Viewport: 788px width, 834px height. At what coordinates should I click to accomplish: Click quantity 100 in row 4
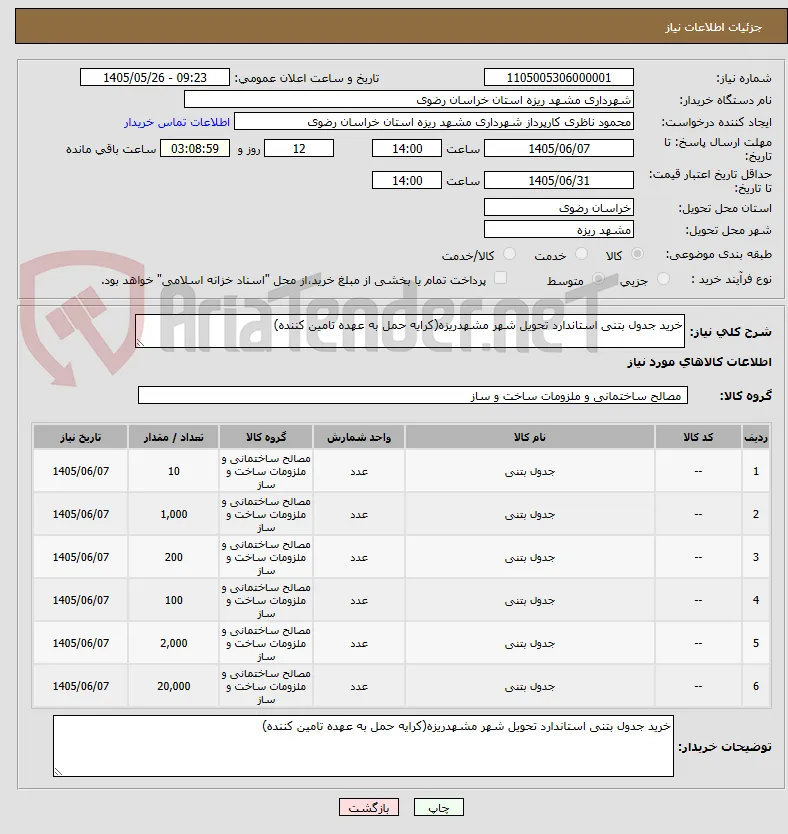(x=174, y=601)
